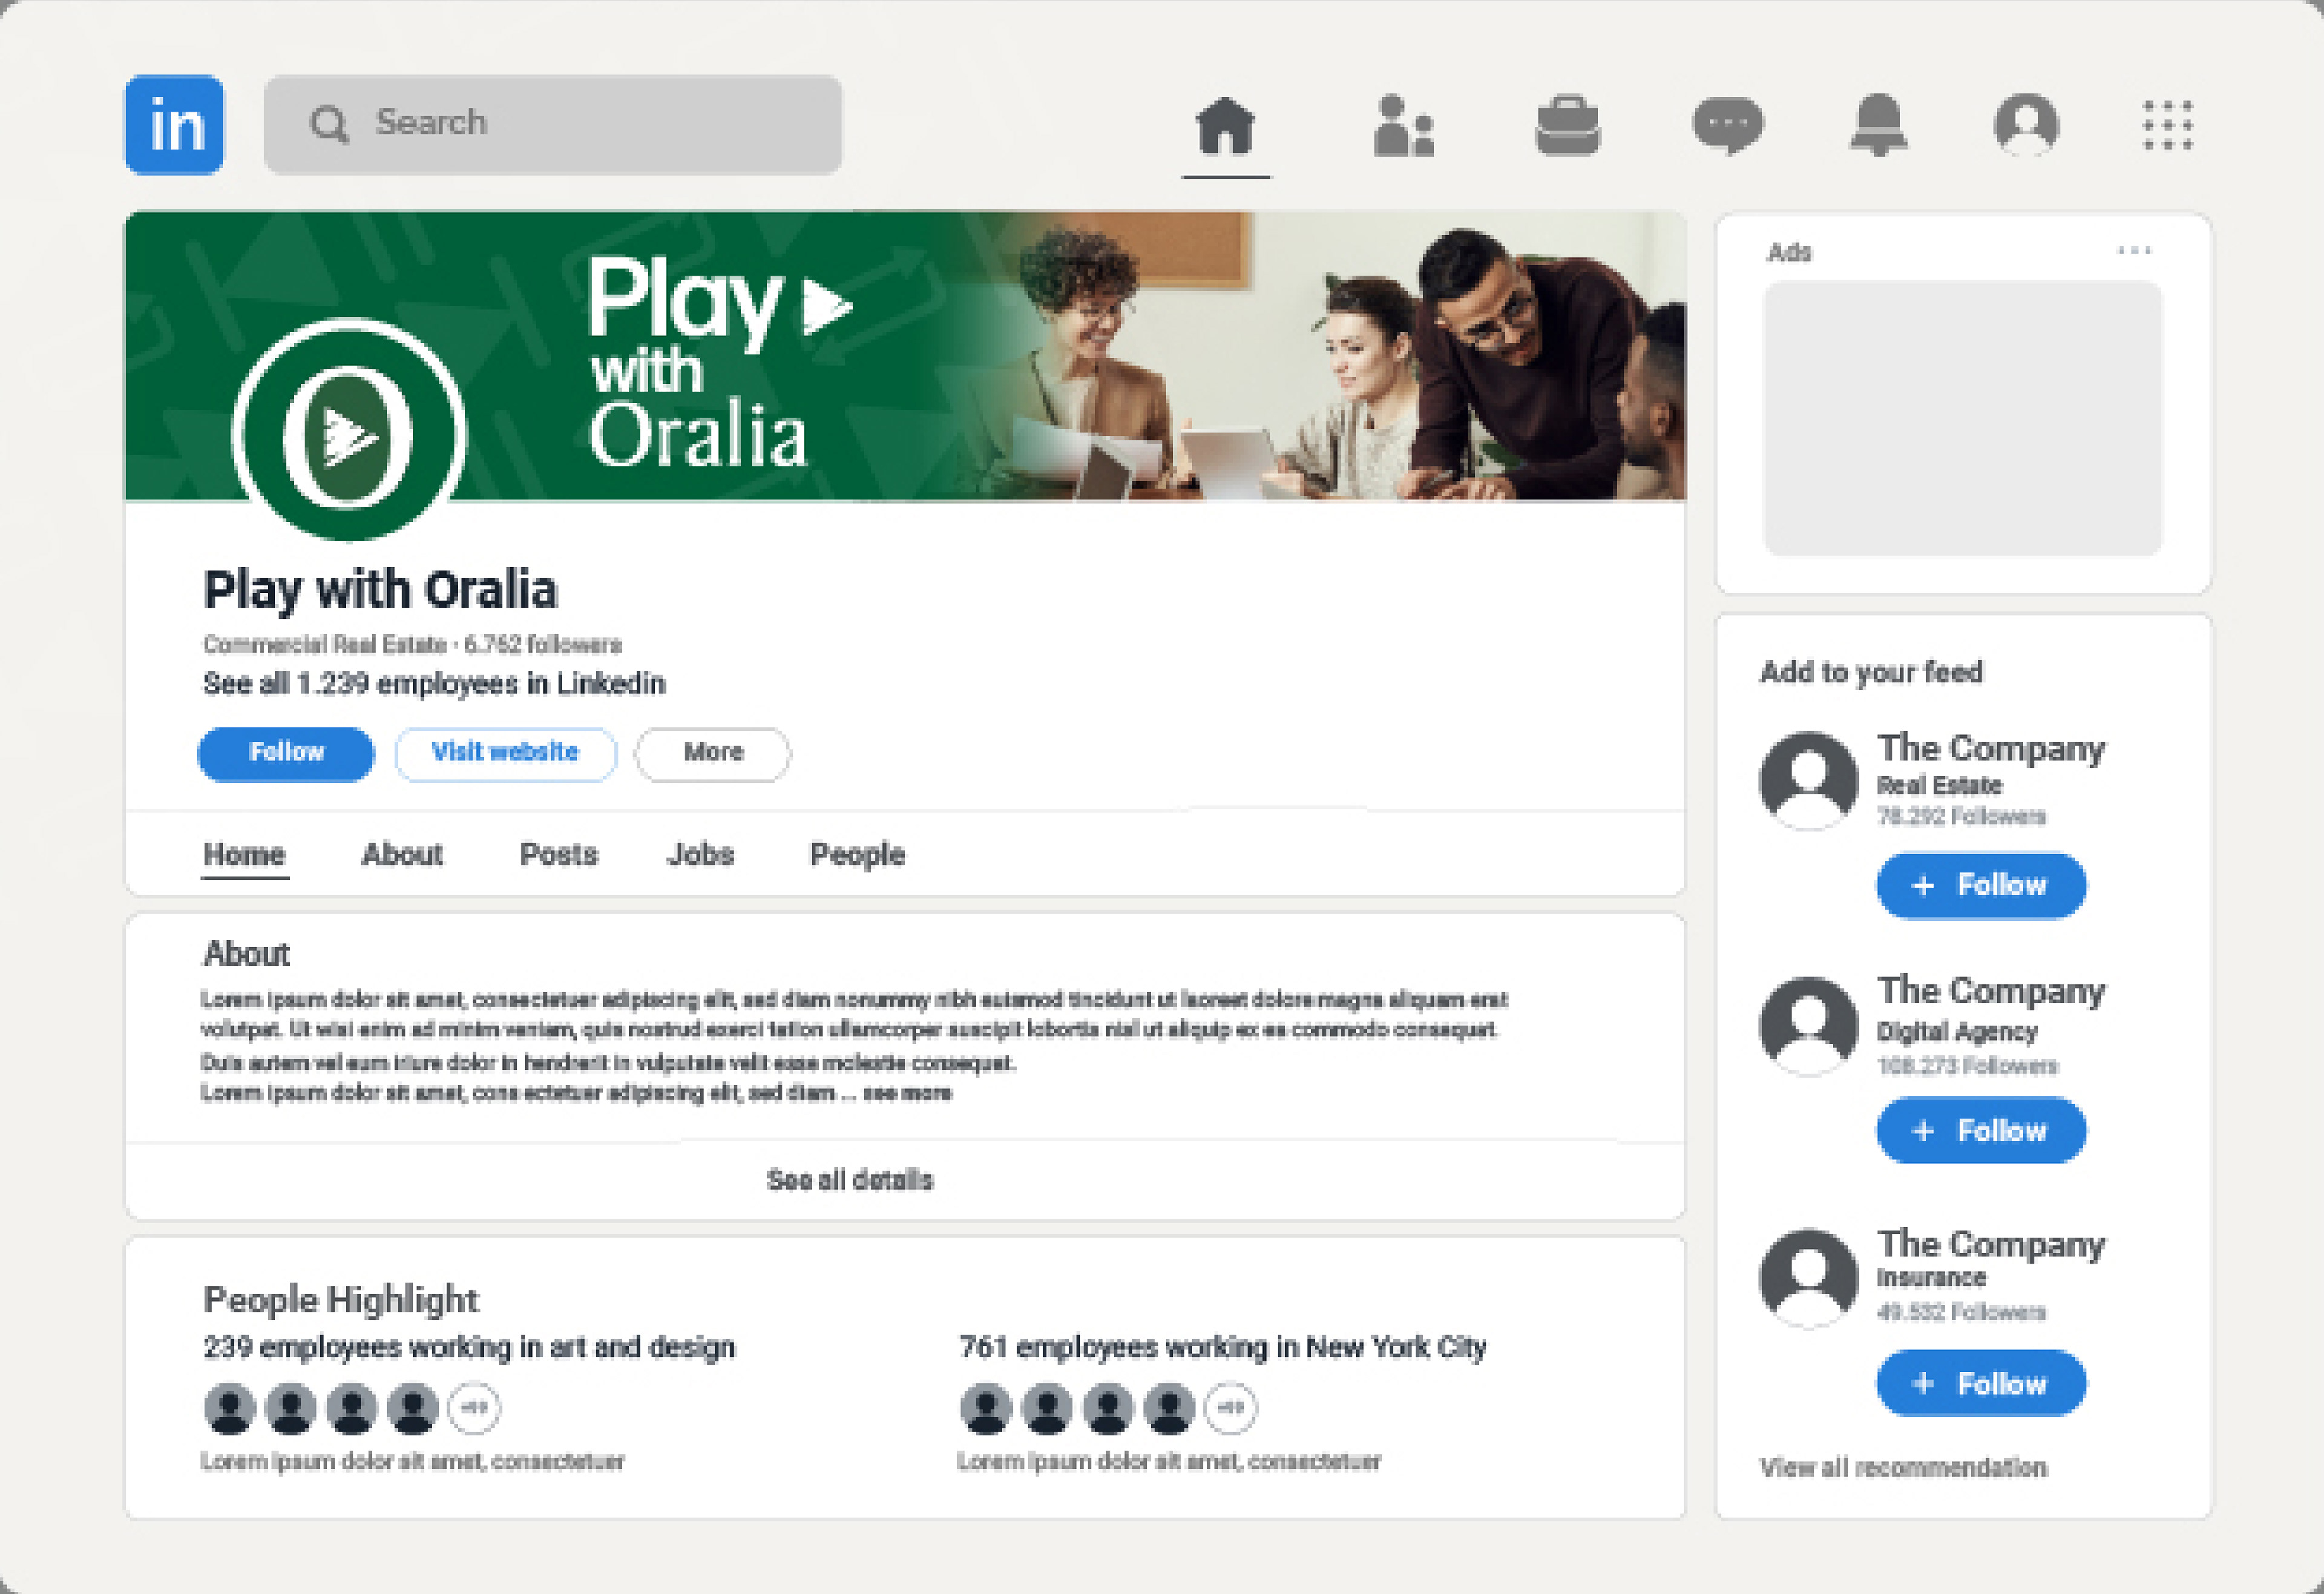Screen dimensions: 2324x1594
Task: Expand the art and design employees overflow circle
Action: click(474, 1407)
